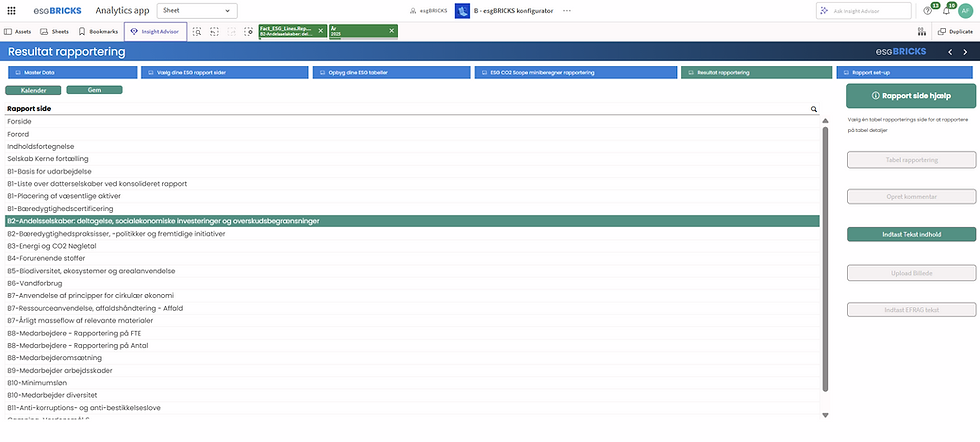Toggle the Insight Advisor tab
This screenshot has width=980, height=442.
[x=155, y=31]
